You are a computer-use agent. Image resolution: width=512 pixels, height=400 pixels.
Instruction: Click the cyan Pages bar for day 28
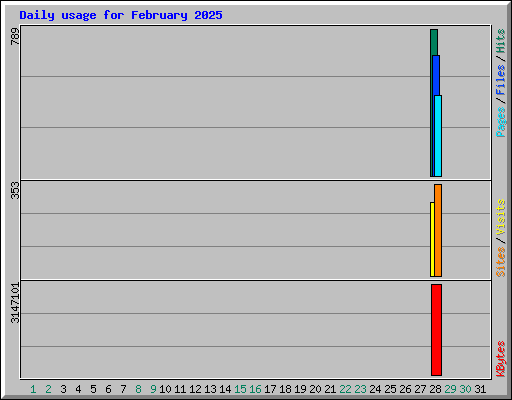(x=438, y=136)
